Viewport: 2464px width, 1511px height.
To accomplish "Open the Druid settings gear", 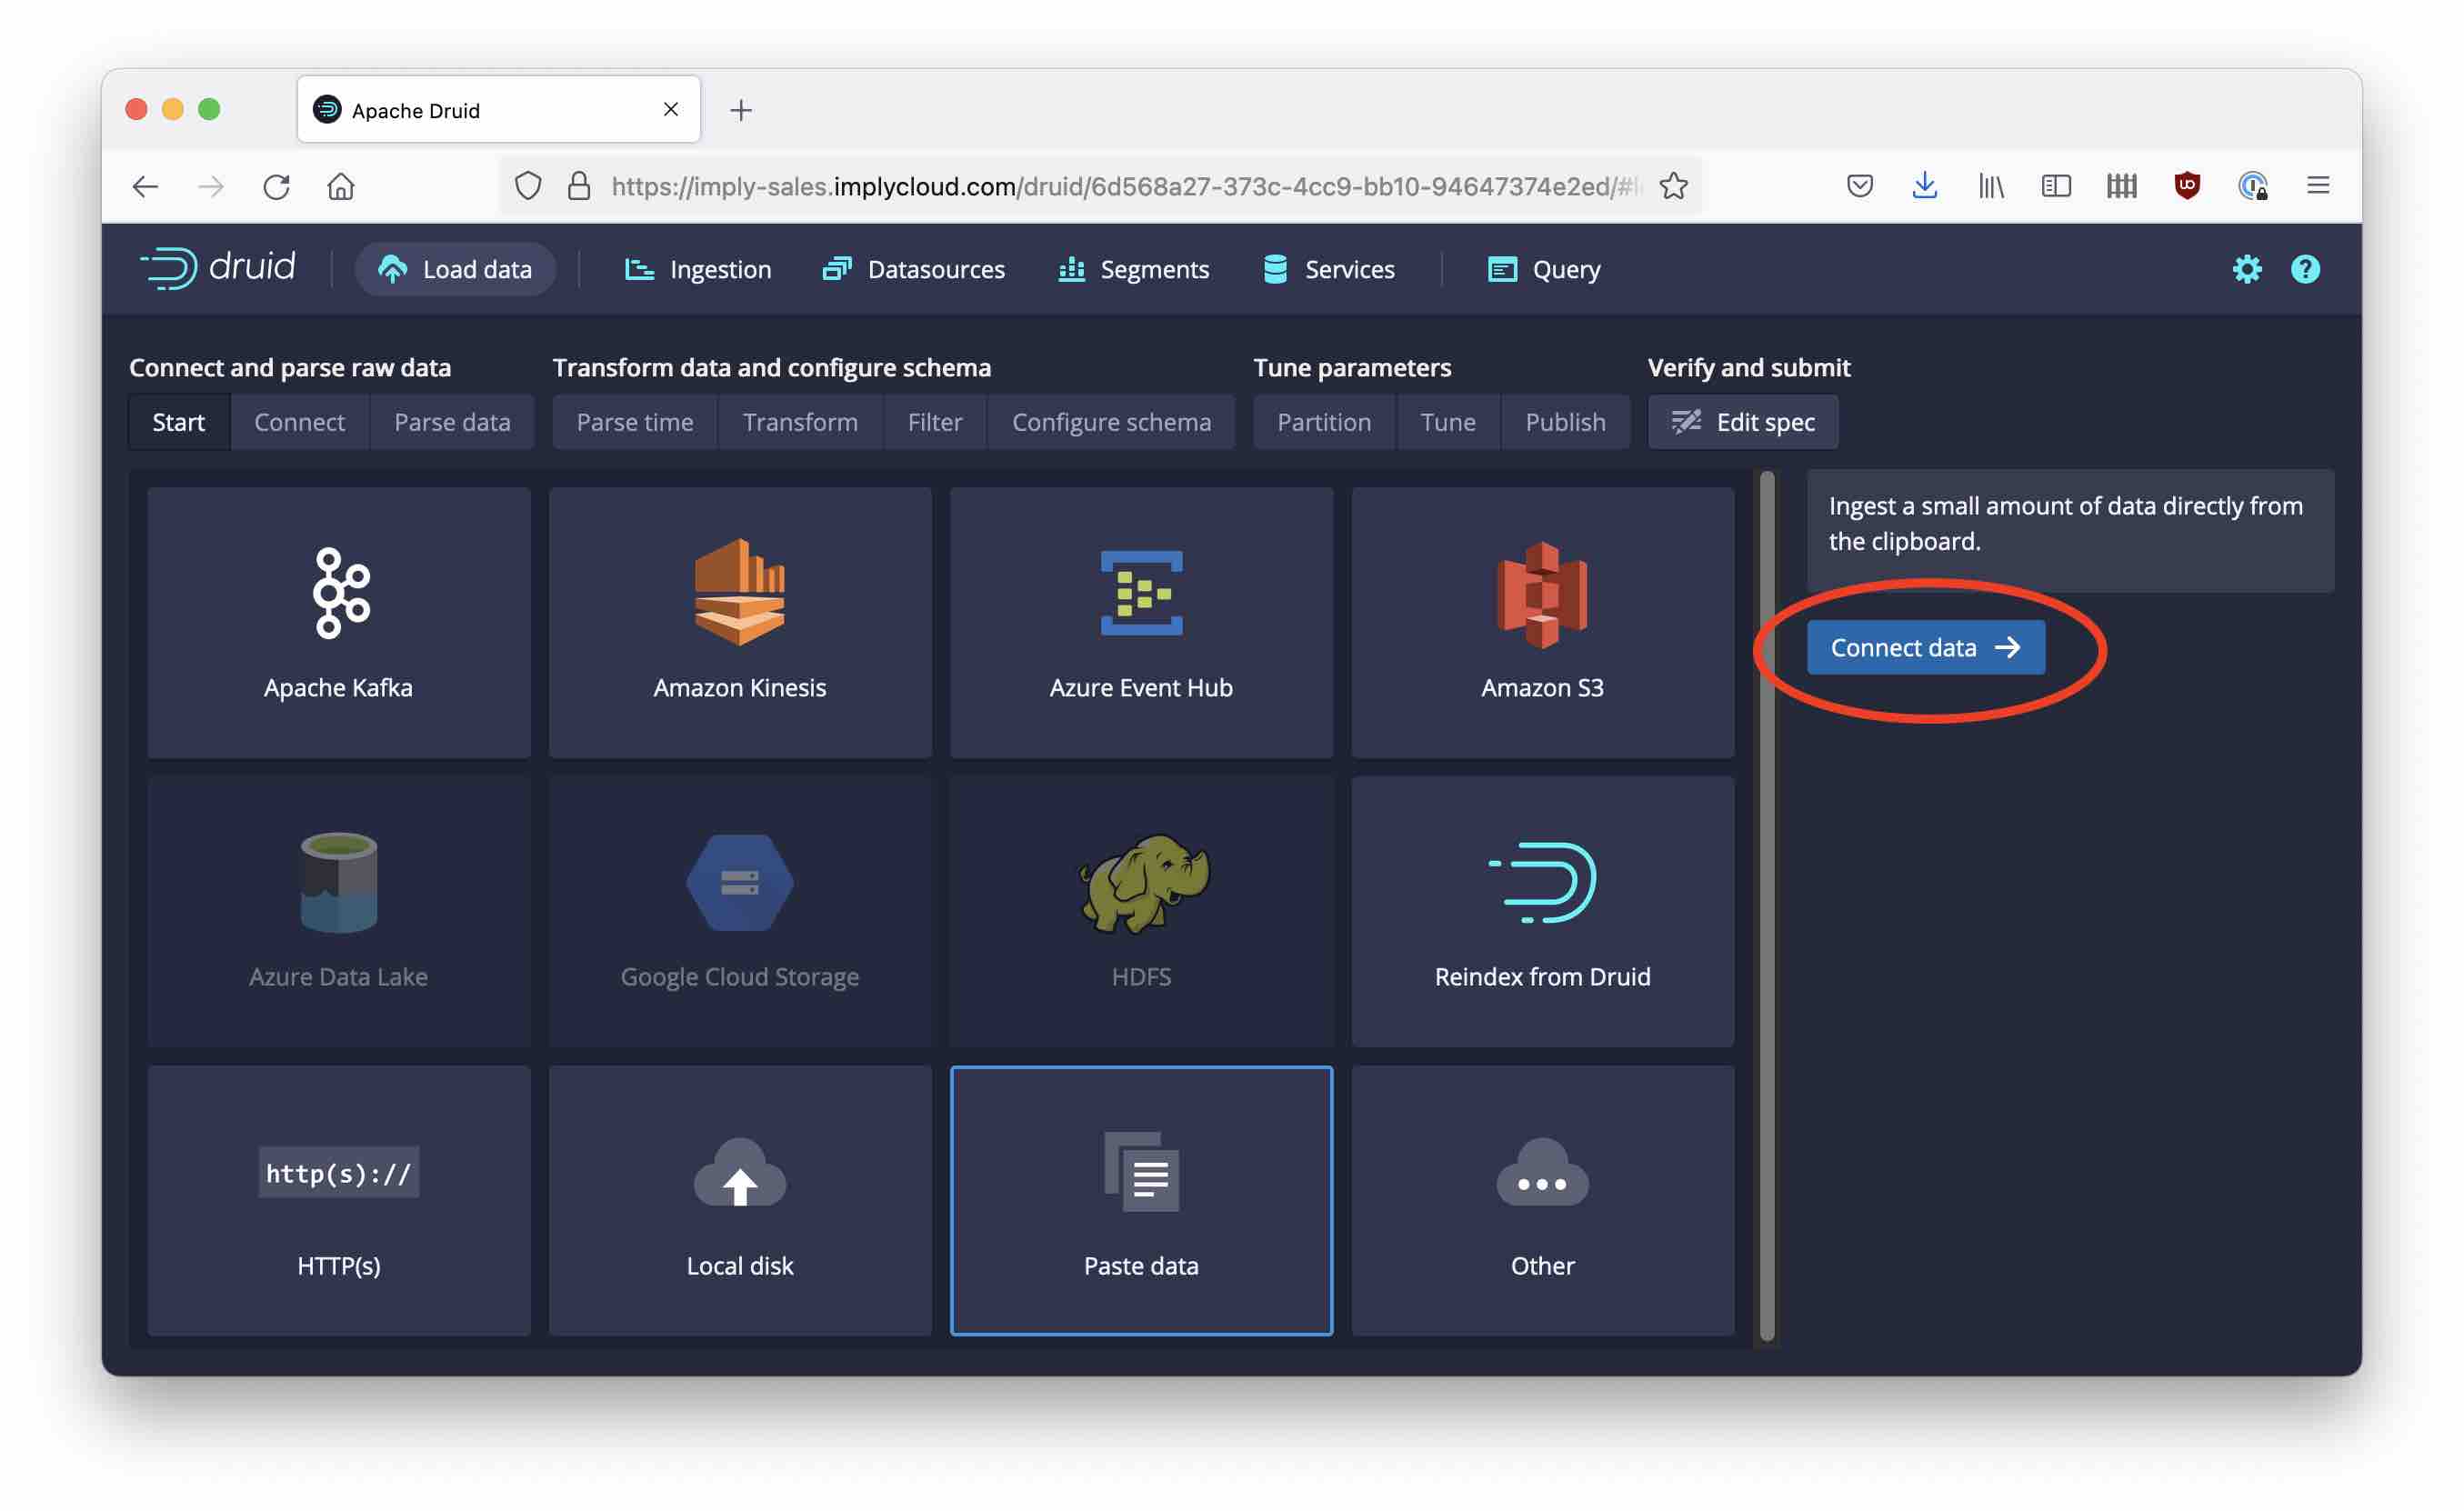I will (2247, 268).
